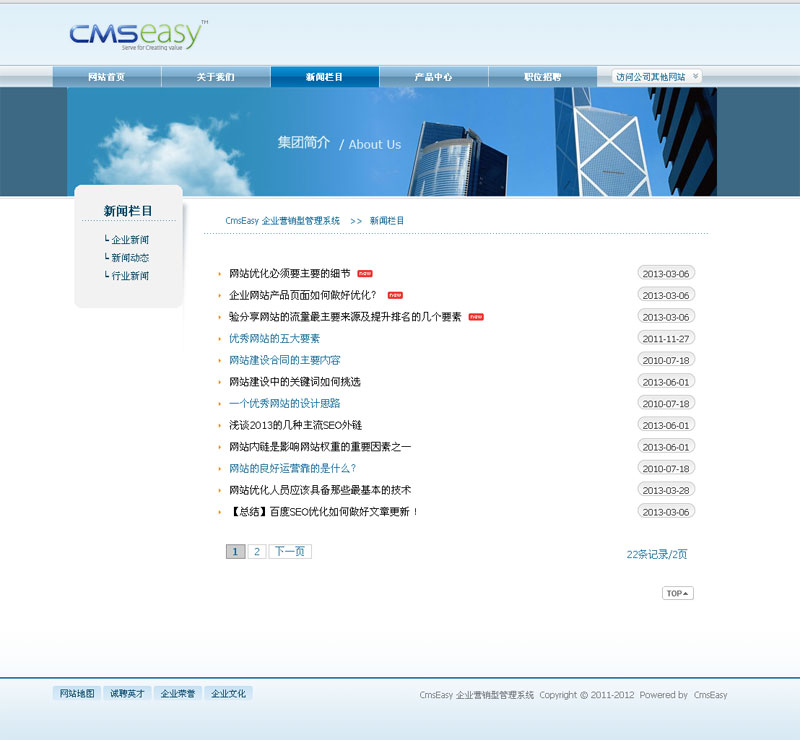Open 新闻动态 category in the sidebar

point(130,258)
